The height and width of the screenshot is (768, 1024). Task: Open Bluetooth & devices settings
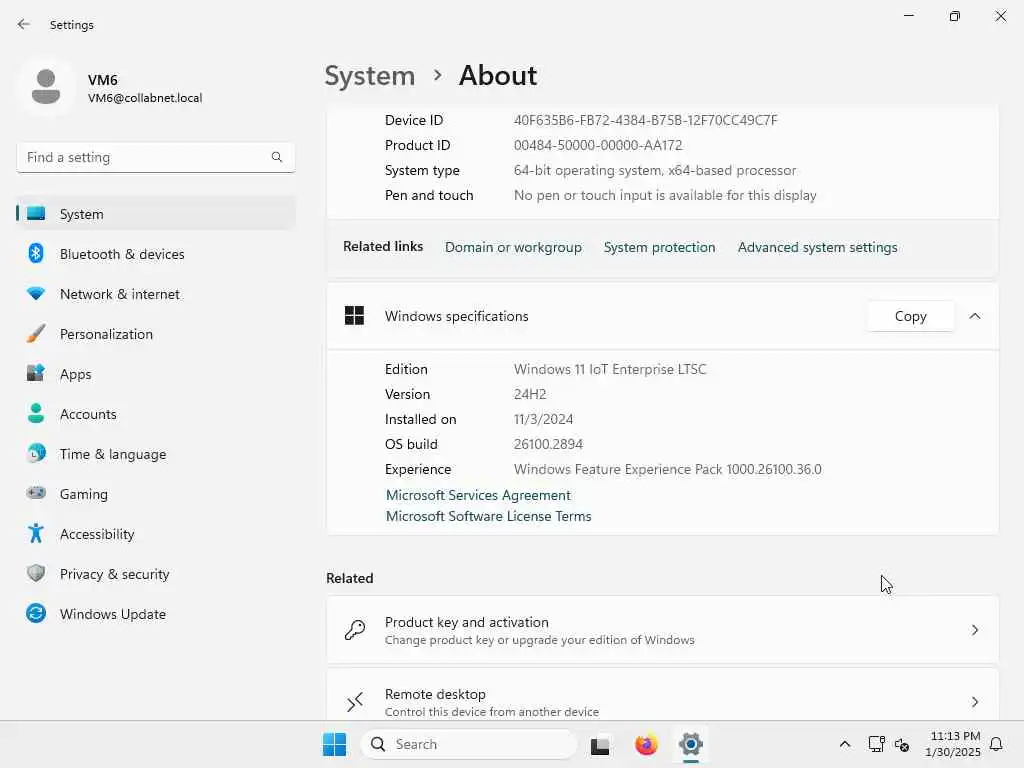tap(155, 253)
